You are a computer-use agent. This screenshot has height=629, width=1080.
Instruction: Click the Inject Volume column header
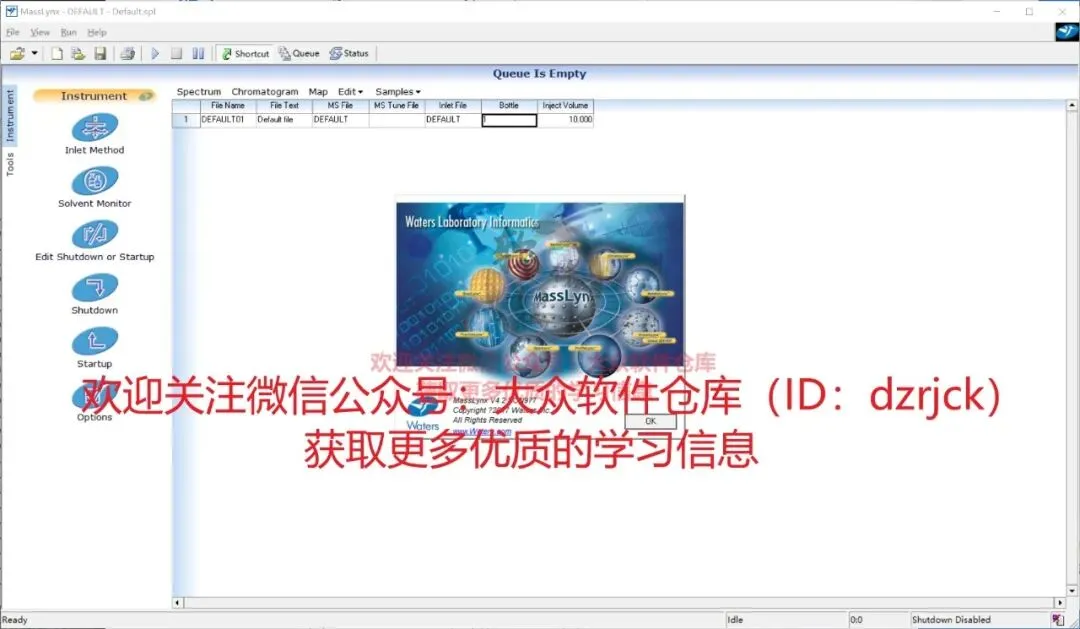coord(565,105)
